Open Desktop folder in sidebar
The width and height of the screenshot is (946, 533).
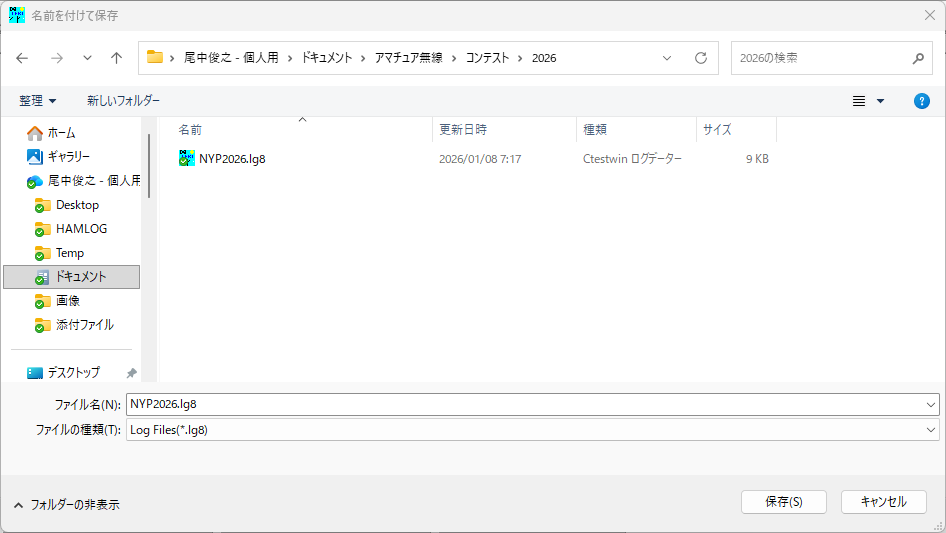coord(77,205)
